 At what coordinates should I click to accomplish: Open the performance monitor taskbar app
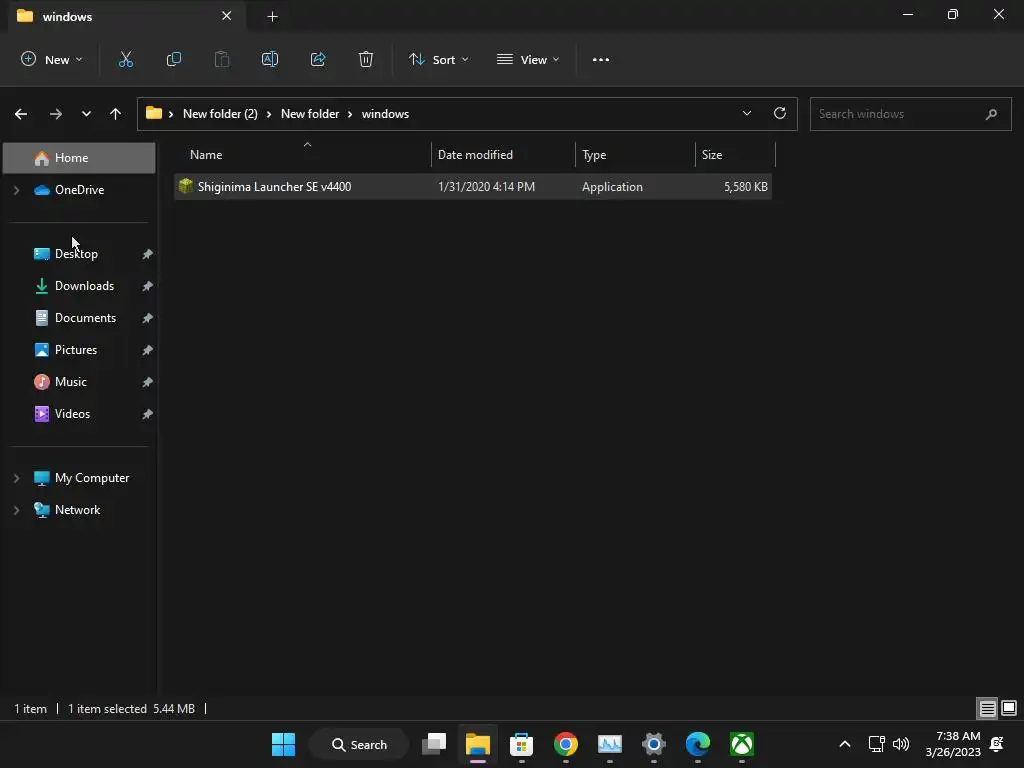[609, 744]
